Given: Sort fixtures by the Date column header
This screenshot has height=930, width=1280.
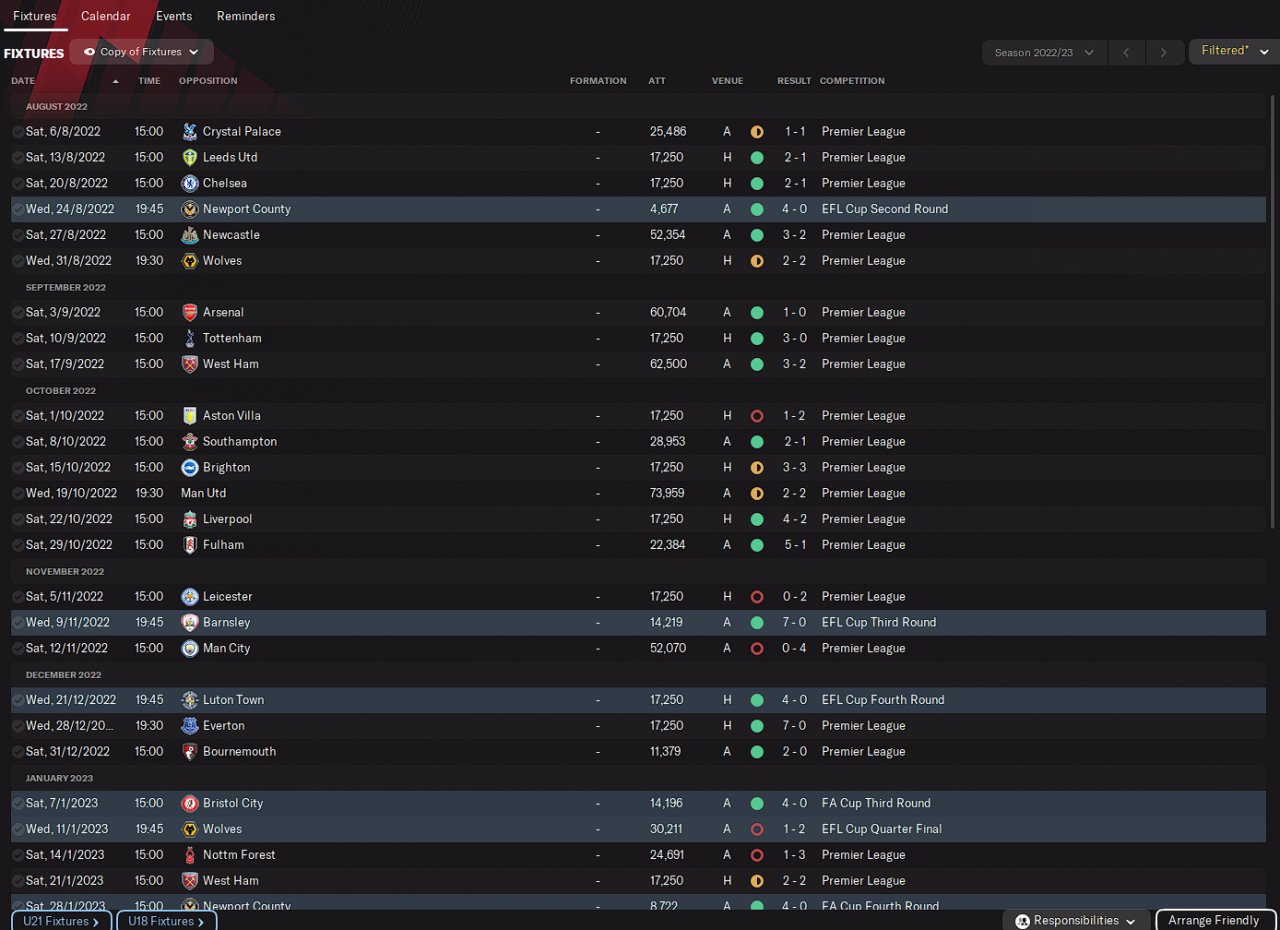Looking at the screenshot, I should coord(23,81).
